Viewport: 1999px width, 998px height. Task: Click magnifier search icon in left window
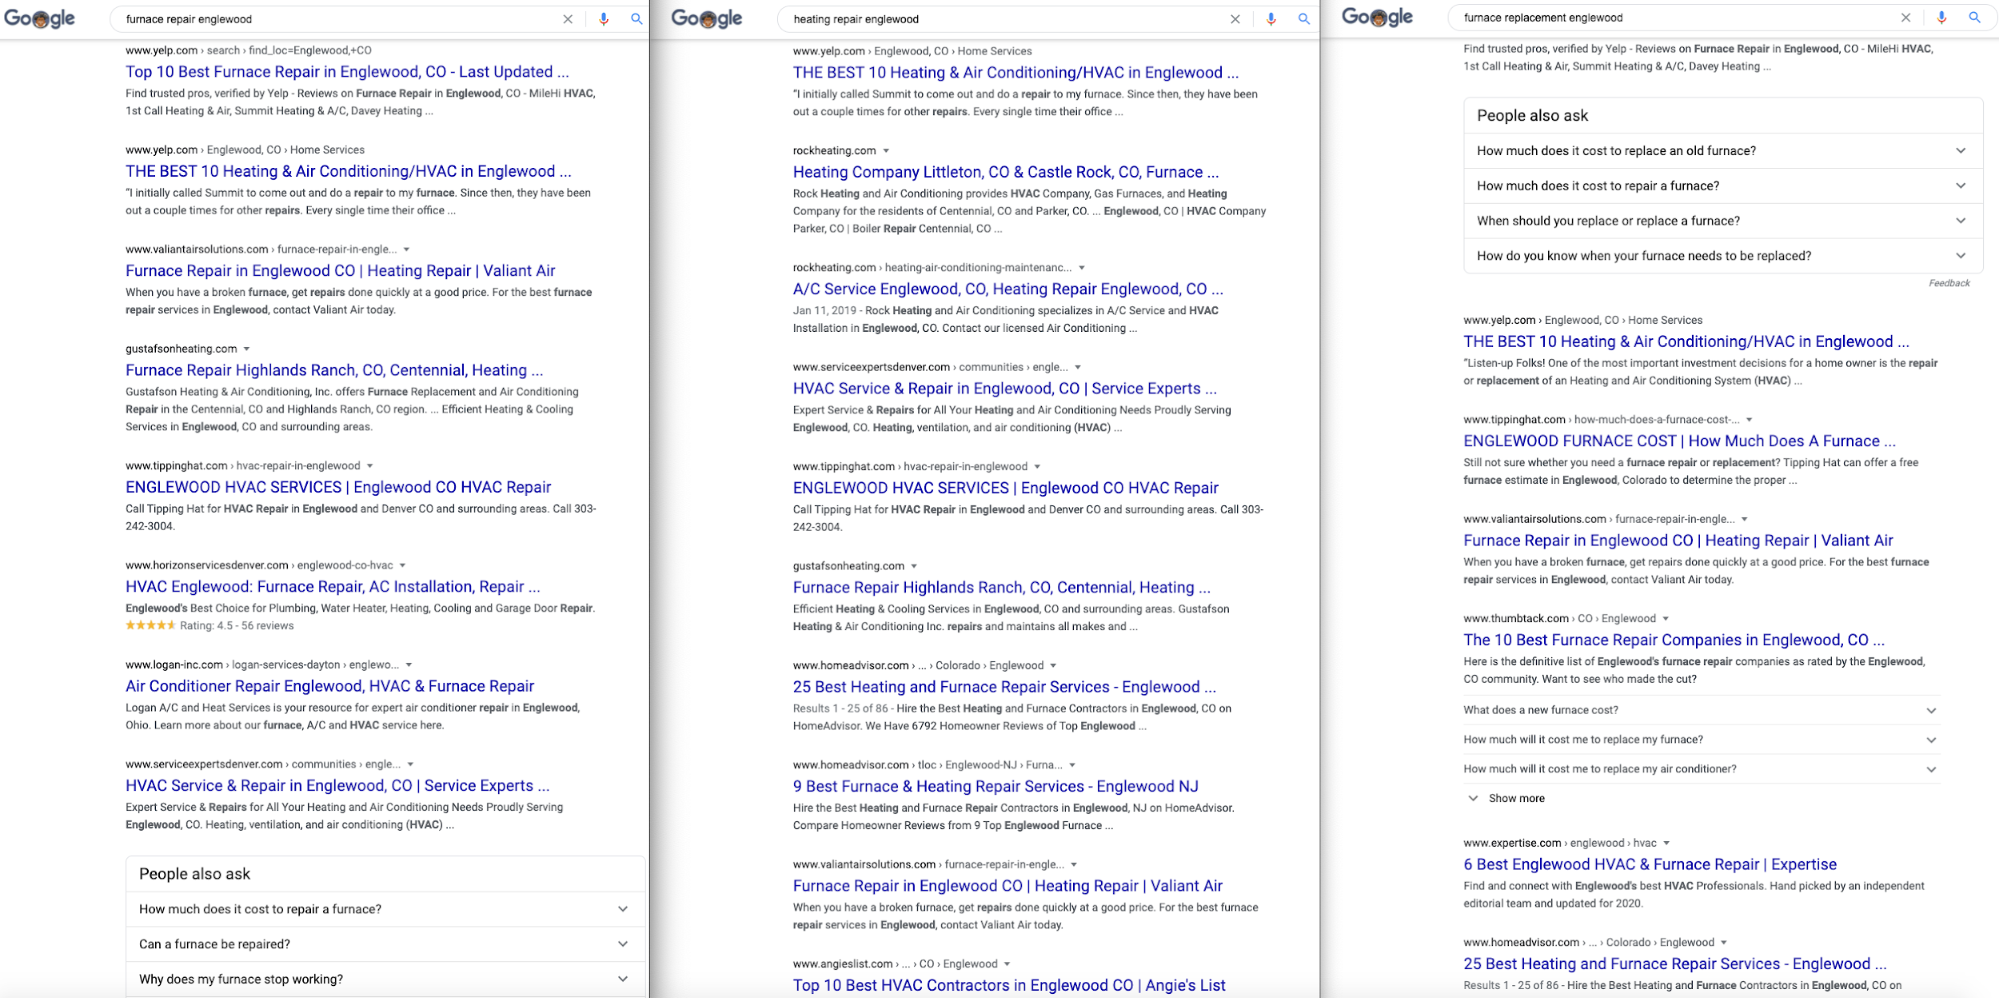(x=636, y=19)
